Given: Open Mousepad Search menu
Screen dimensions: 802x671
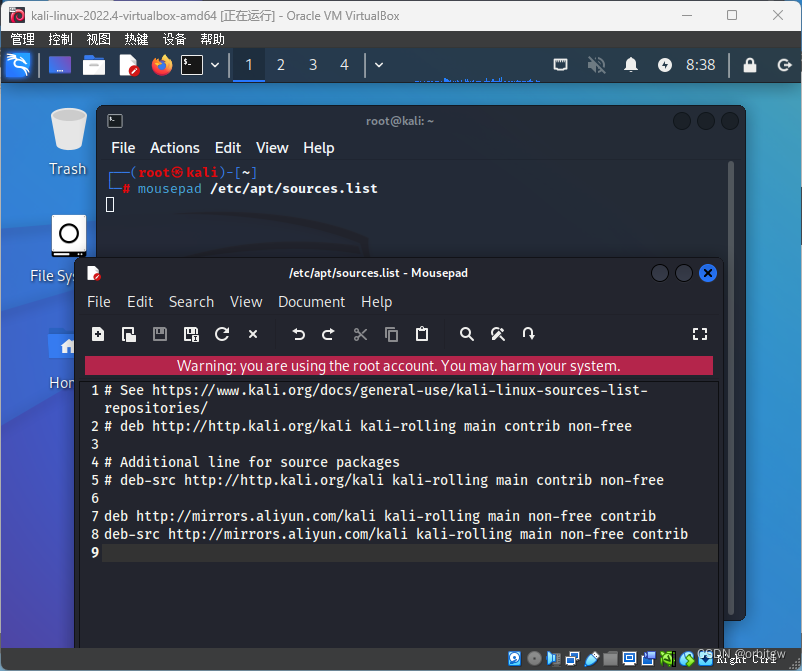Looking at the screenshot, I should coord(191,302).
